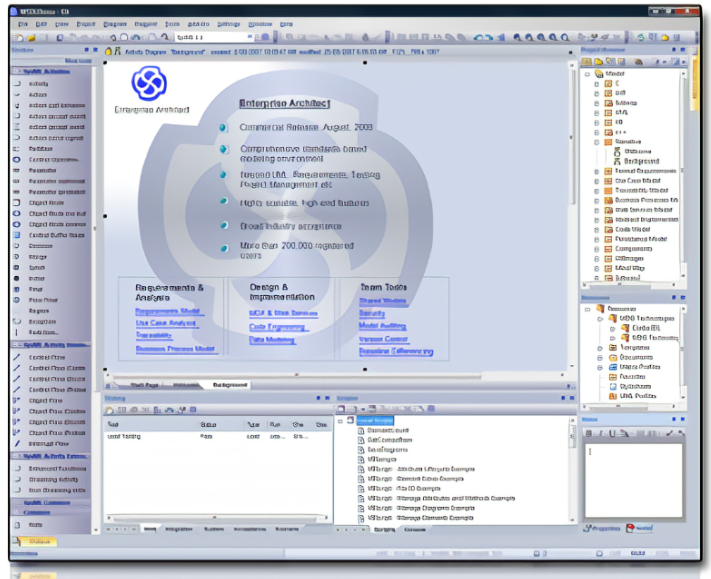The image size is (711, 579).
Task: Toggle the auto-hide pin on Project Browser
Action: click(x=674, y=49)
